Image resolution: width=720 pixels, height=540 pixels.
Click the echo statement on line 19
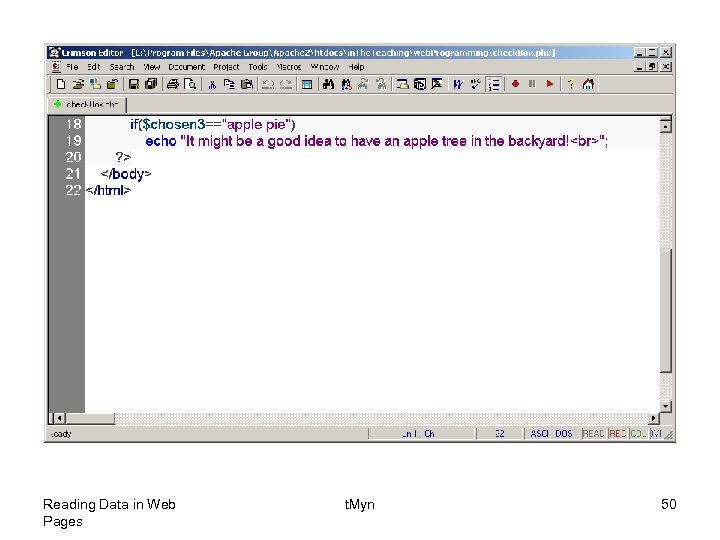click(x=377, y=141)
